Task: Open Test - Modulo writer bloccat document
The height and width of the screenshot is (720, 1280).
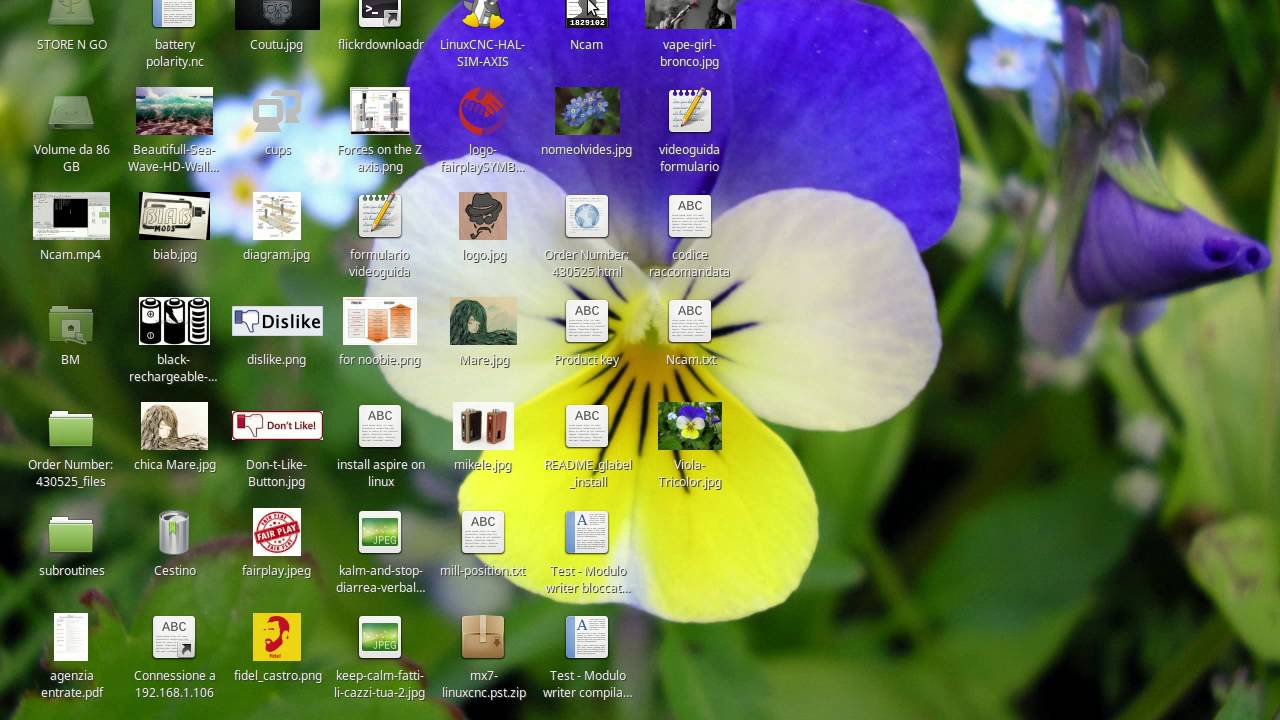Action: coord(586,532)
